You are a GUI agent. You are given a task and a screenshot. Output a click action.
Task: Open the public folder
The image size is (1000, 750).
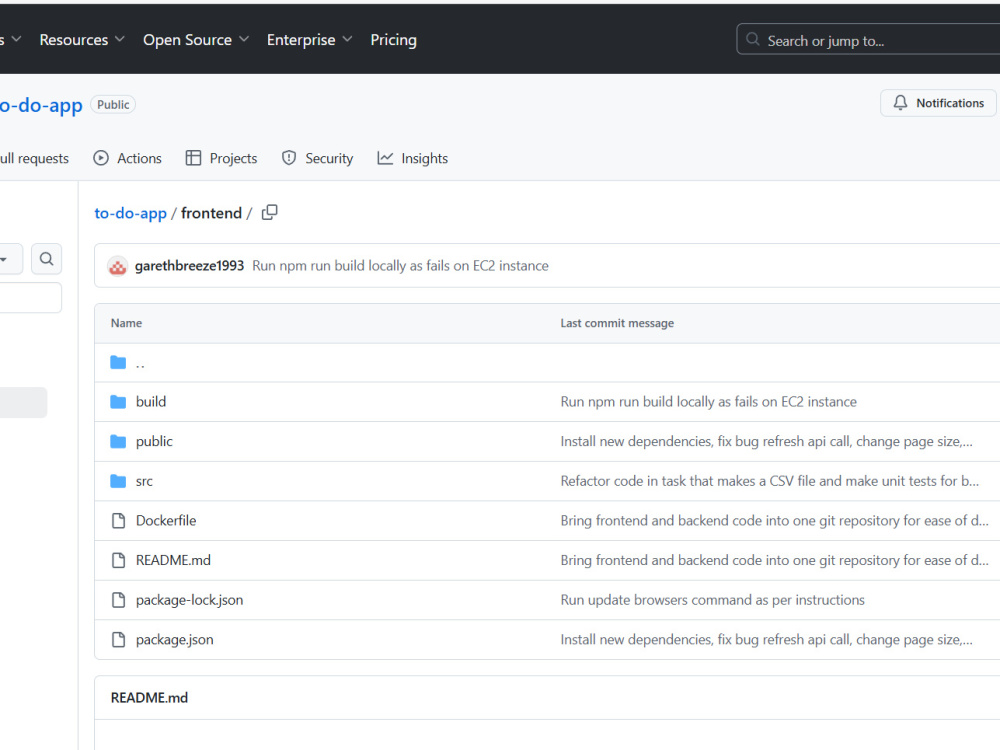click(x=154, y=441)
